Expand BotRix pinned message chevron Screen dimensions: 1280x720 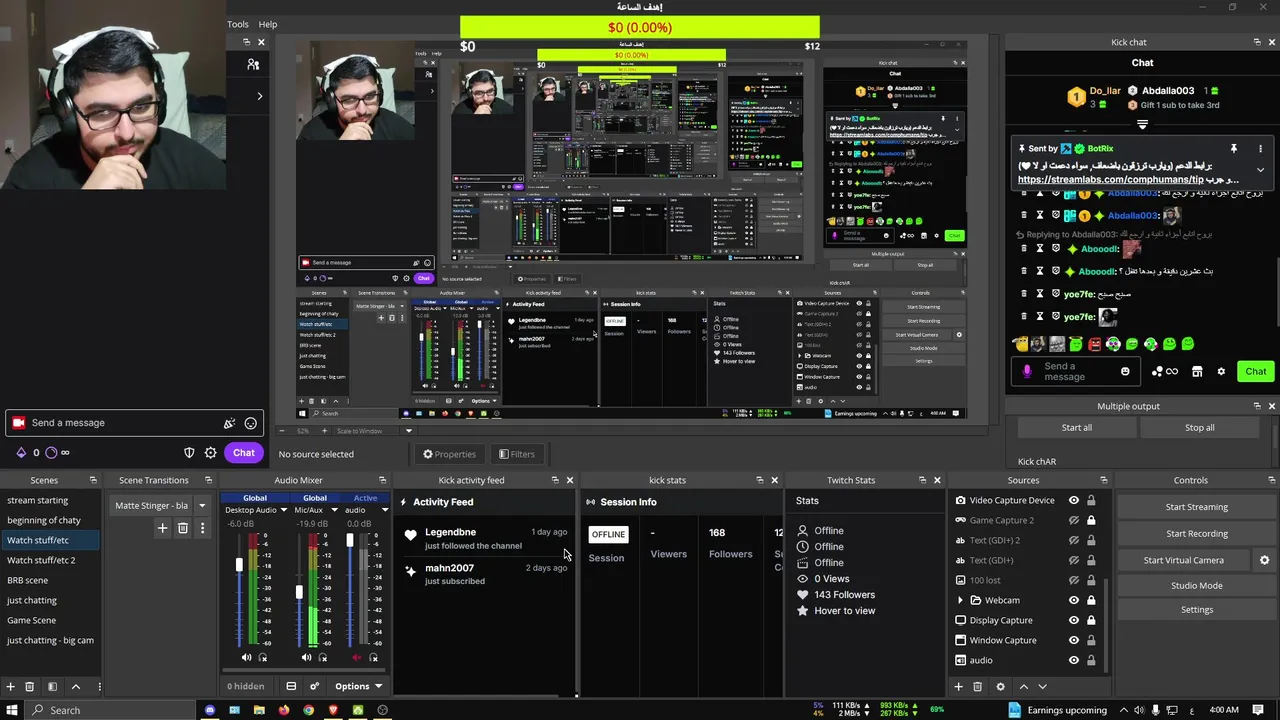click(x=1260, y=170)
